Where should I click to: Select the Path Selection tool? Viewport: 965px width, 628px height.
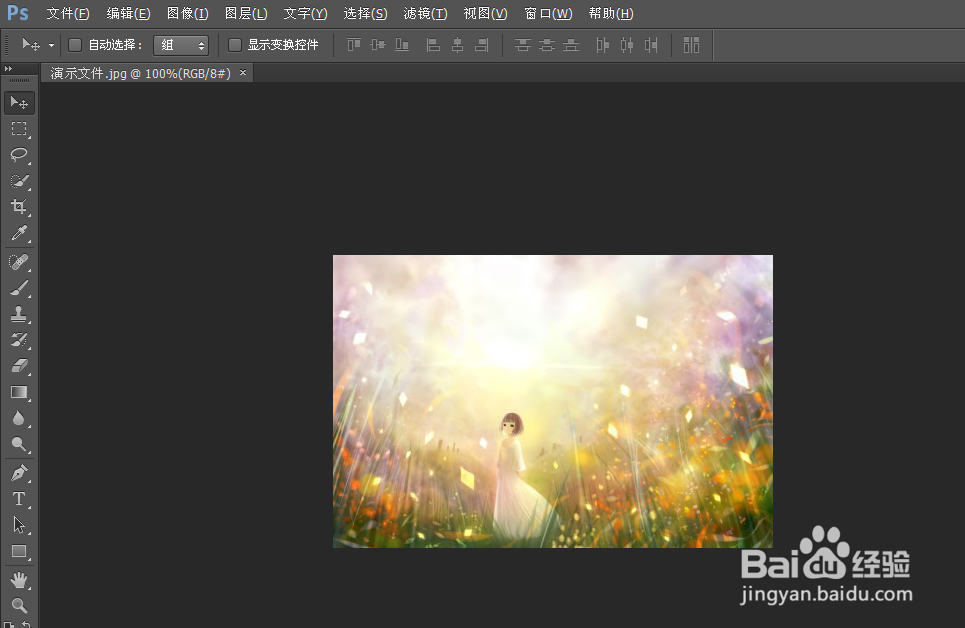pos(19,525)
